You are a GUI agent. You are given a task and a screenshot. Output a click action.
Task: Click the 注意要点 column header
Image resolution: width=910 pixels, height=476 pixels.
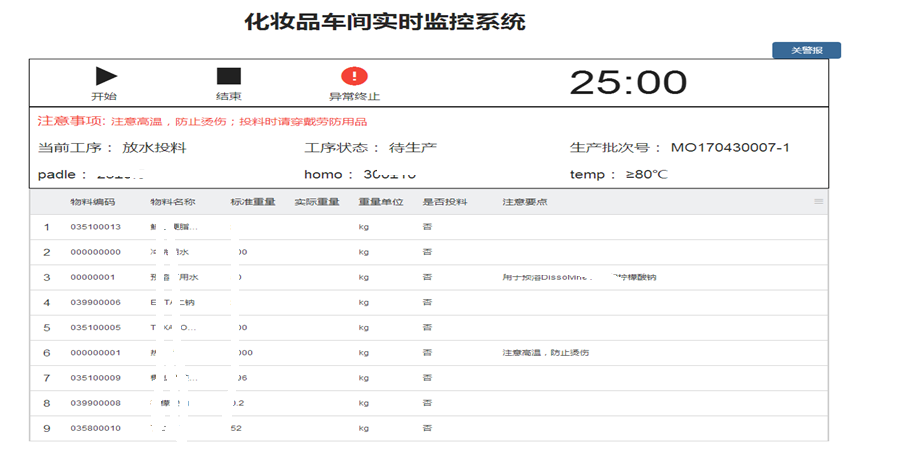524,202
